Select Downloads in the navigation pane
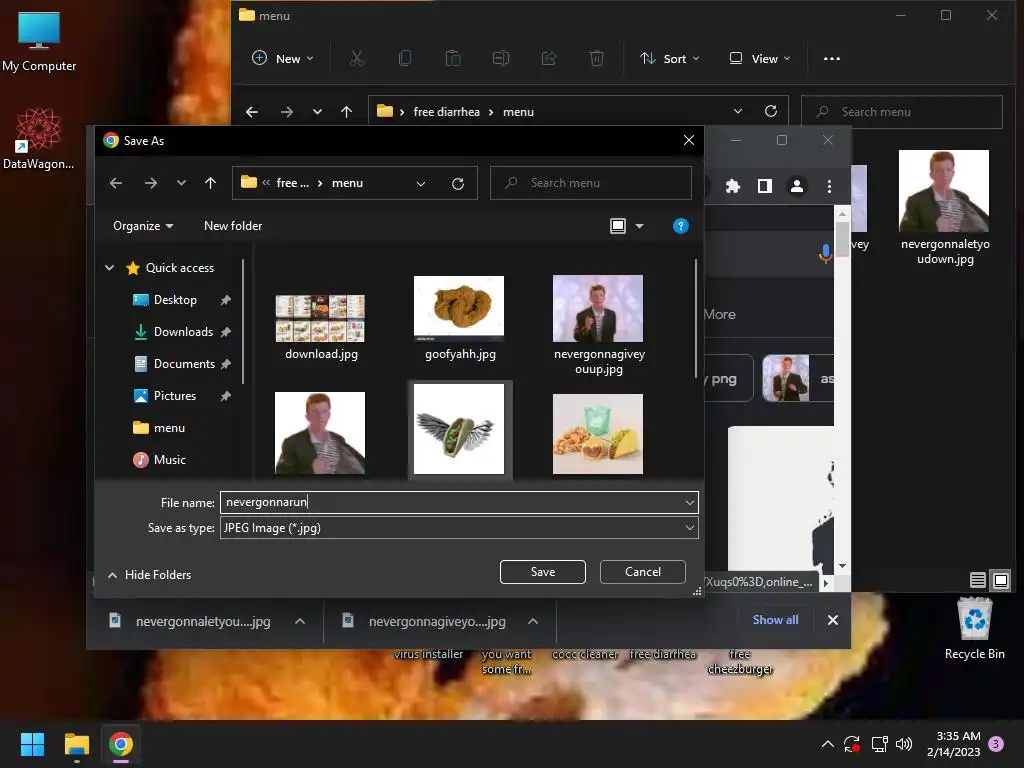Image resolution: width=1024 pixels, height=768 pixels. (183, 332)
